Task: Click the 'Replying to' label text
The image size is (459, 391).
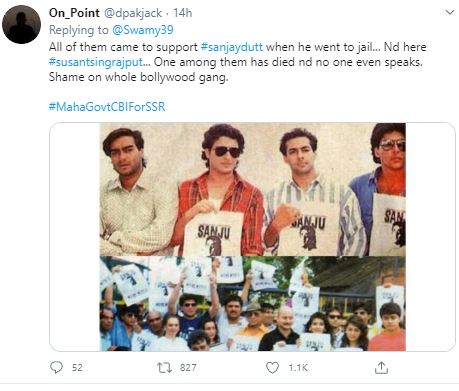Action: click(79, 30)
